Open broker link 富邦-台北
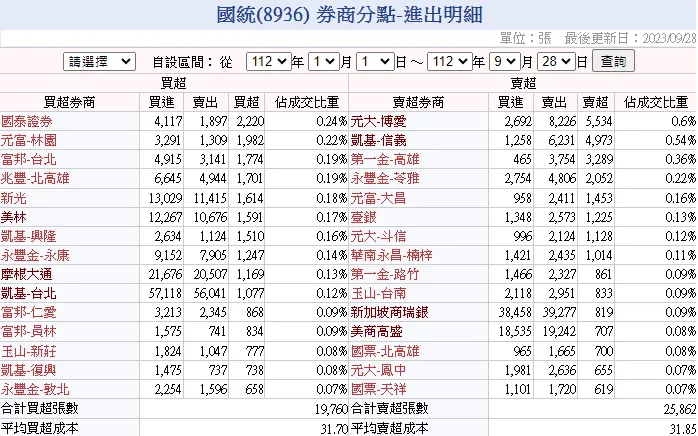The width and height of the screenshot is (698, 436). 29,159
